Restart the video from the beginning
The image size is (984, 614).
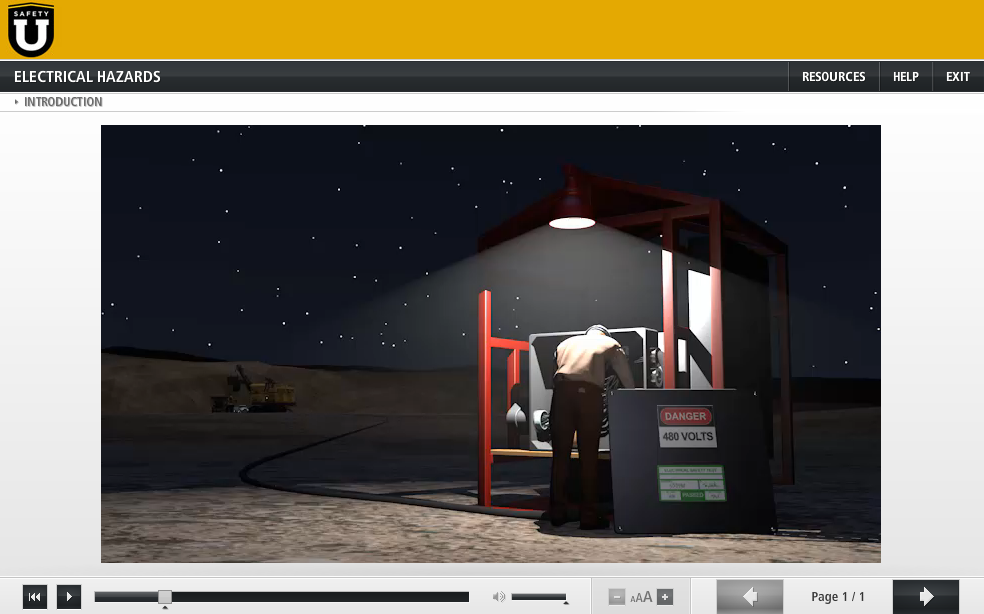pyautogui.click(x=35, y=596)
